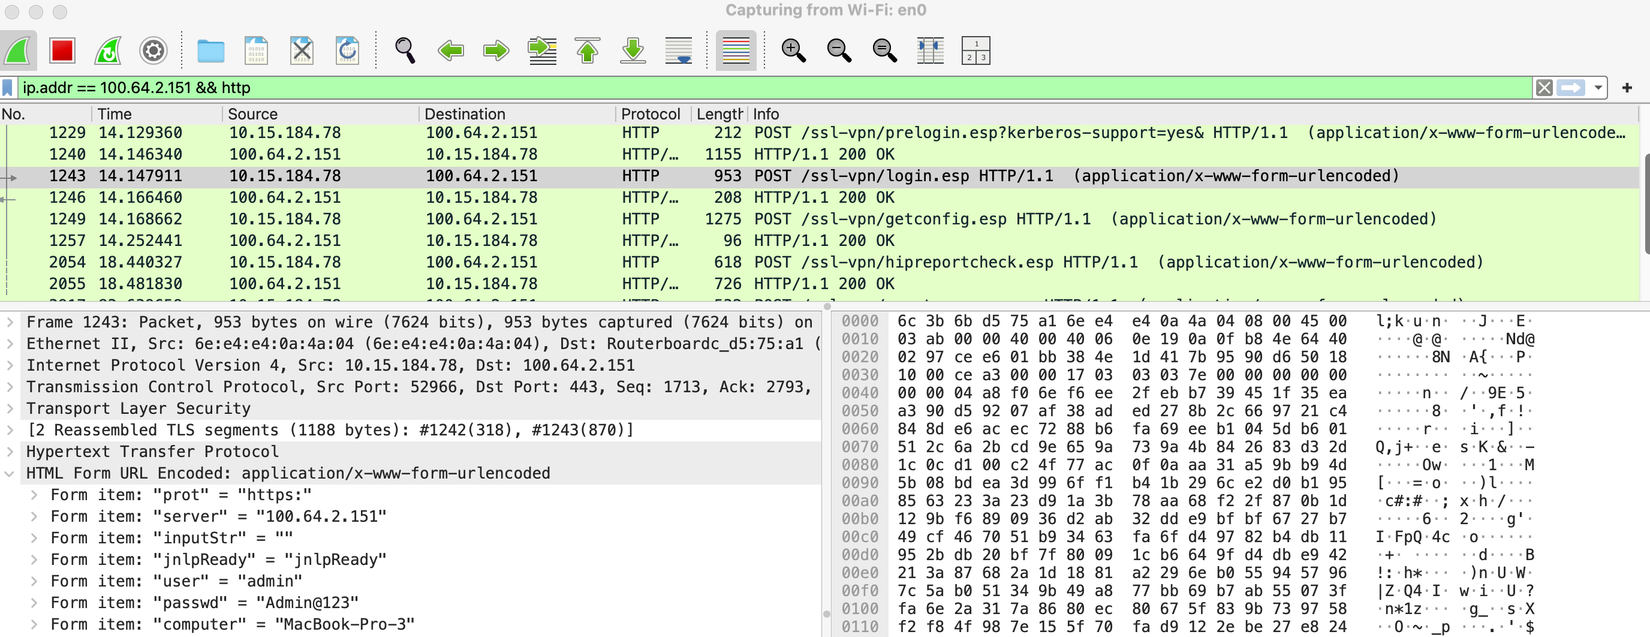Image resolution: width=1650 pixels, height=637 pixels.
Task: Expand Transmission Control Protocol node
Action: [10, 387]
